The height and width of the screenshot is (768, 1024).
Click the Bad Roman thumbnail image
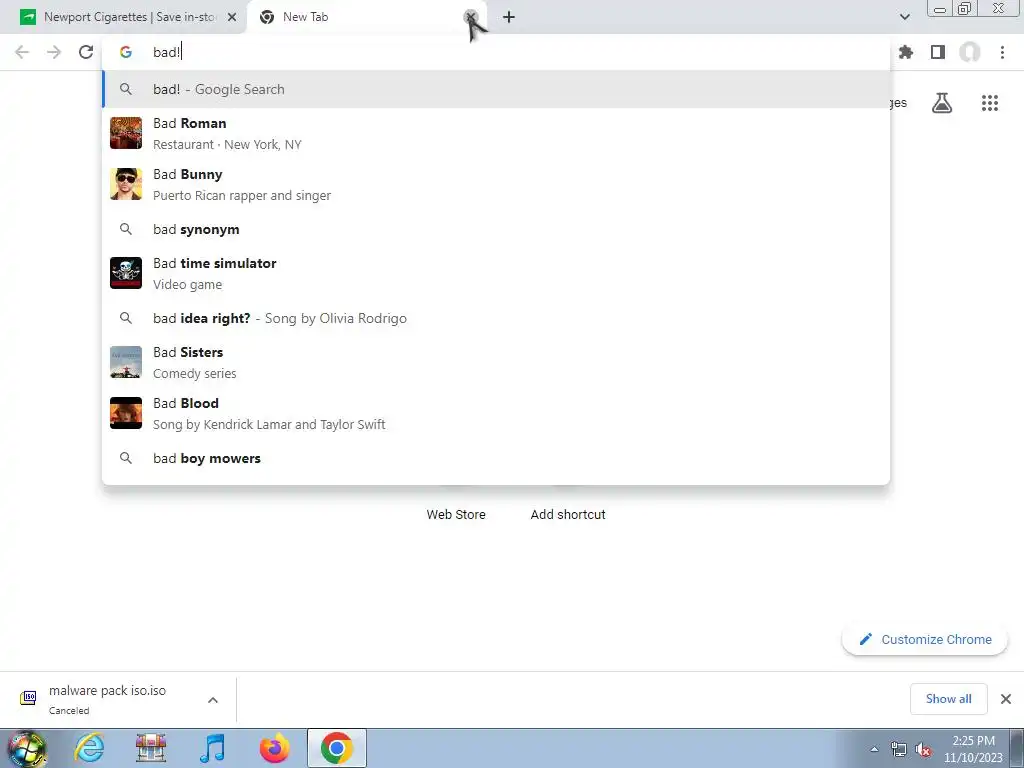pos(125,133)
